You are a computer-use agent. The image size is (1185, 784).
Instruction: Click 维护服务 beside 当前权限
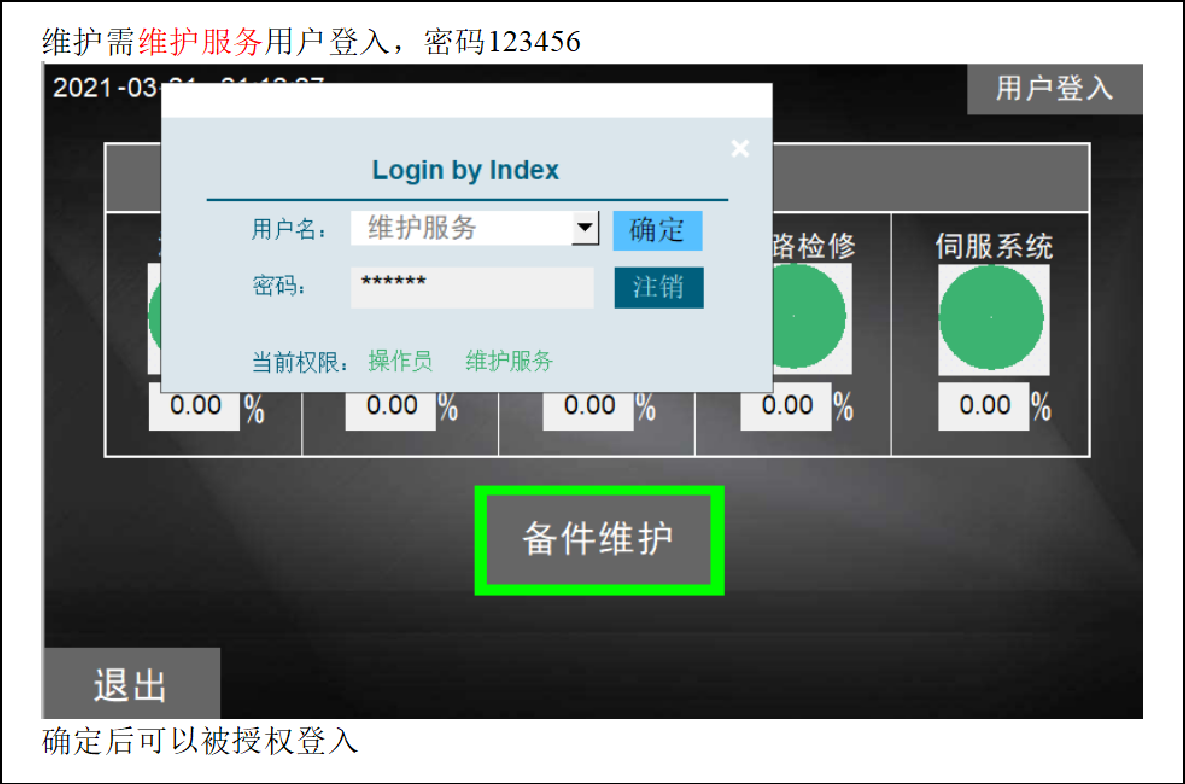pyautogui.click(x=508, y=362)
